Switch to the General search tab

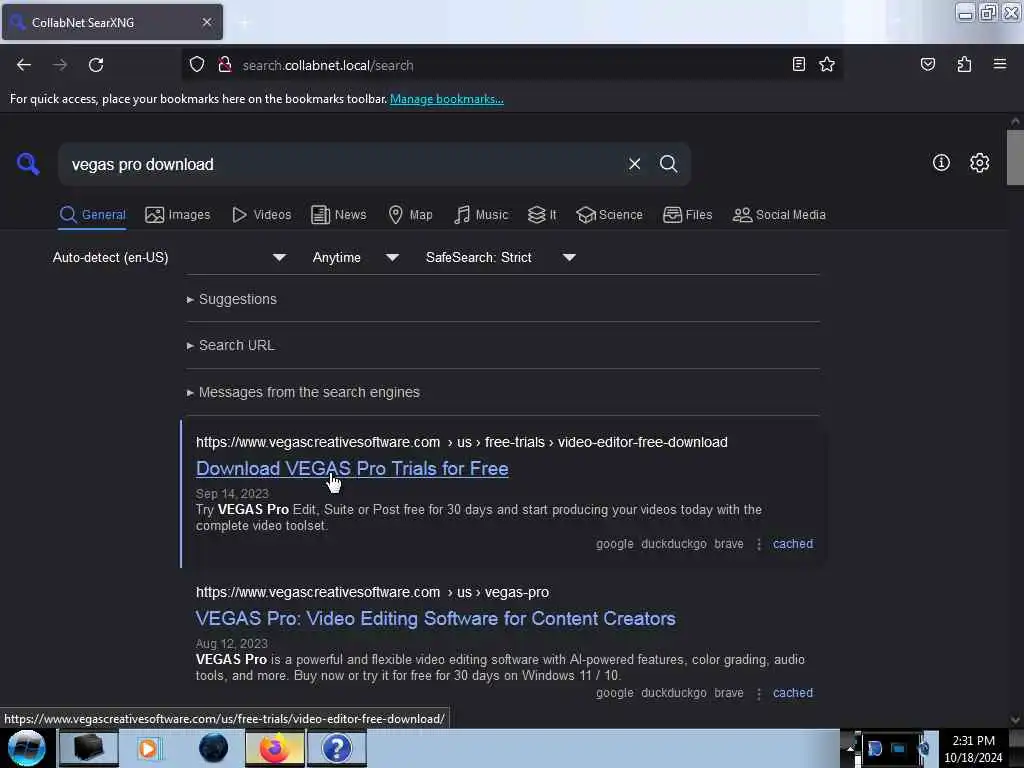point(92,215)
